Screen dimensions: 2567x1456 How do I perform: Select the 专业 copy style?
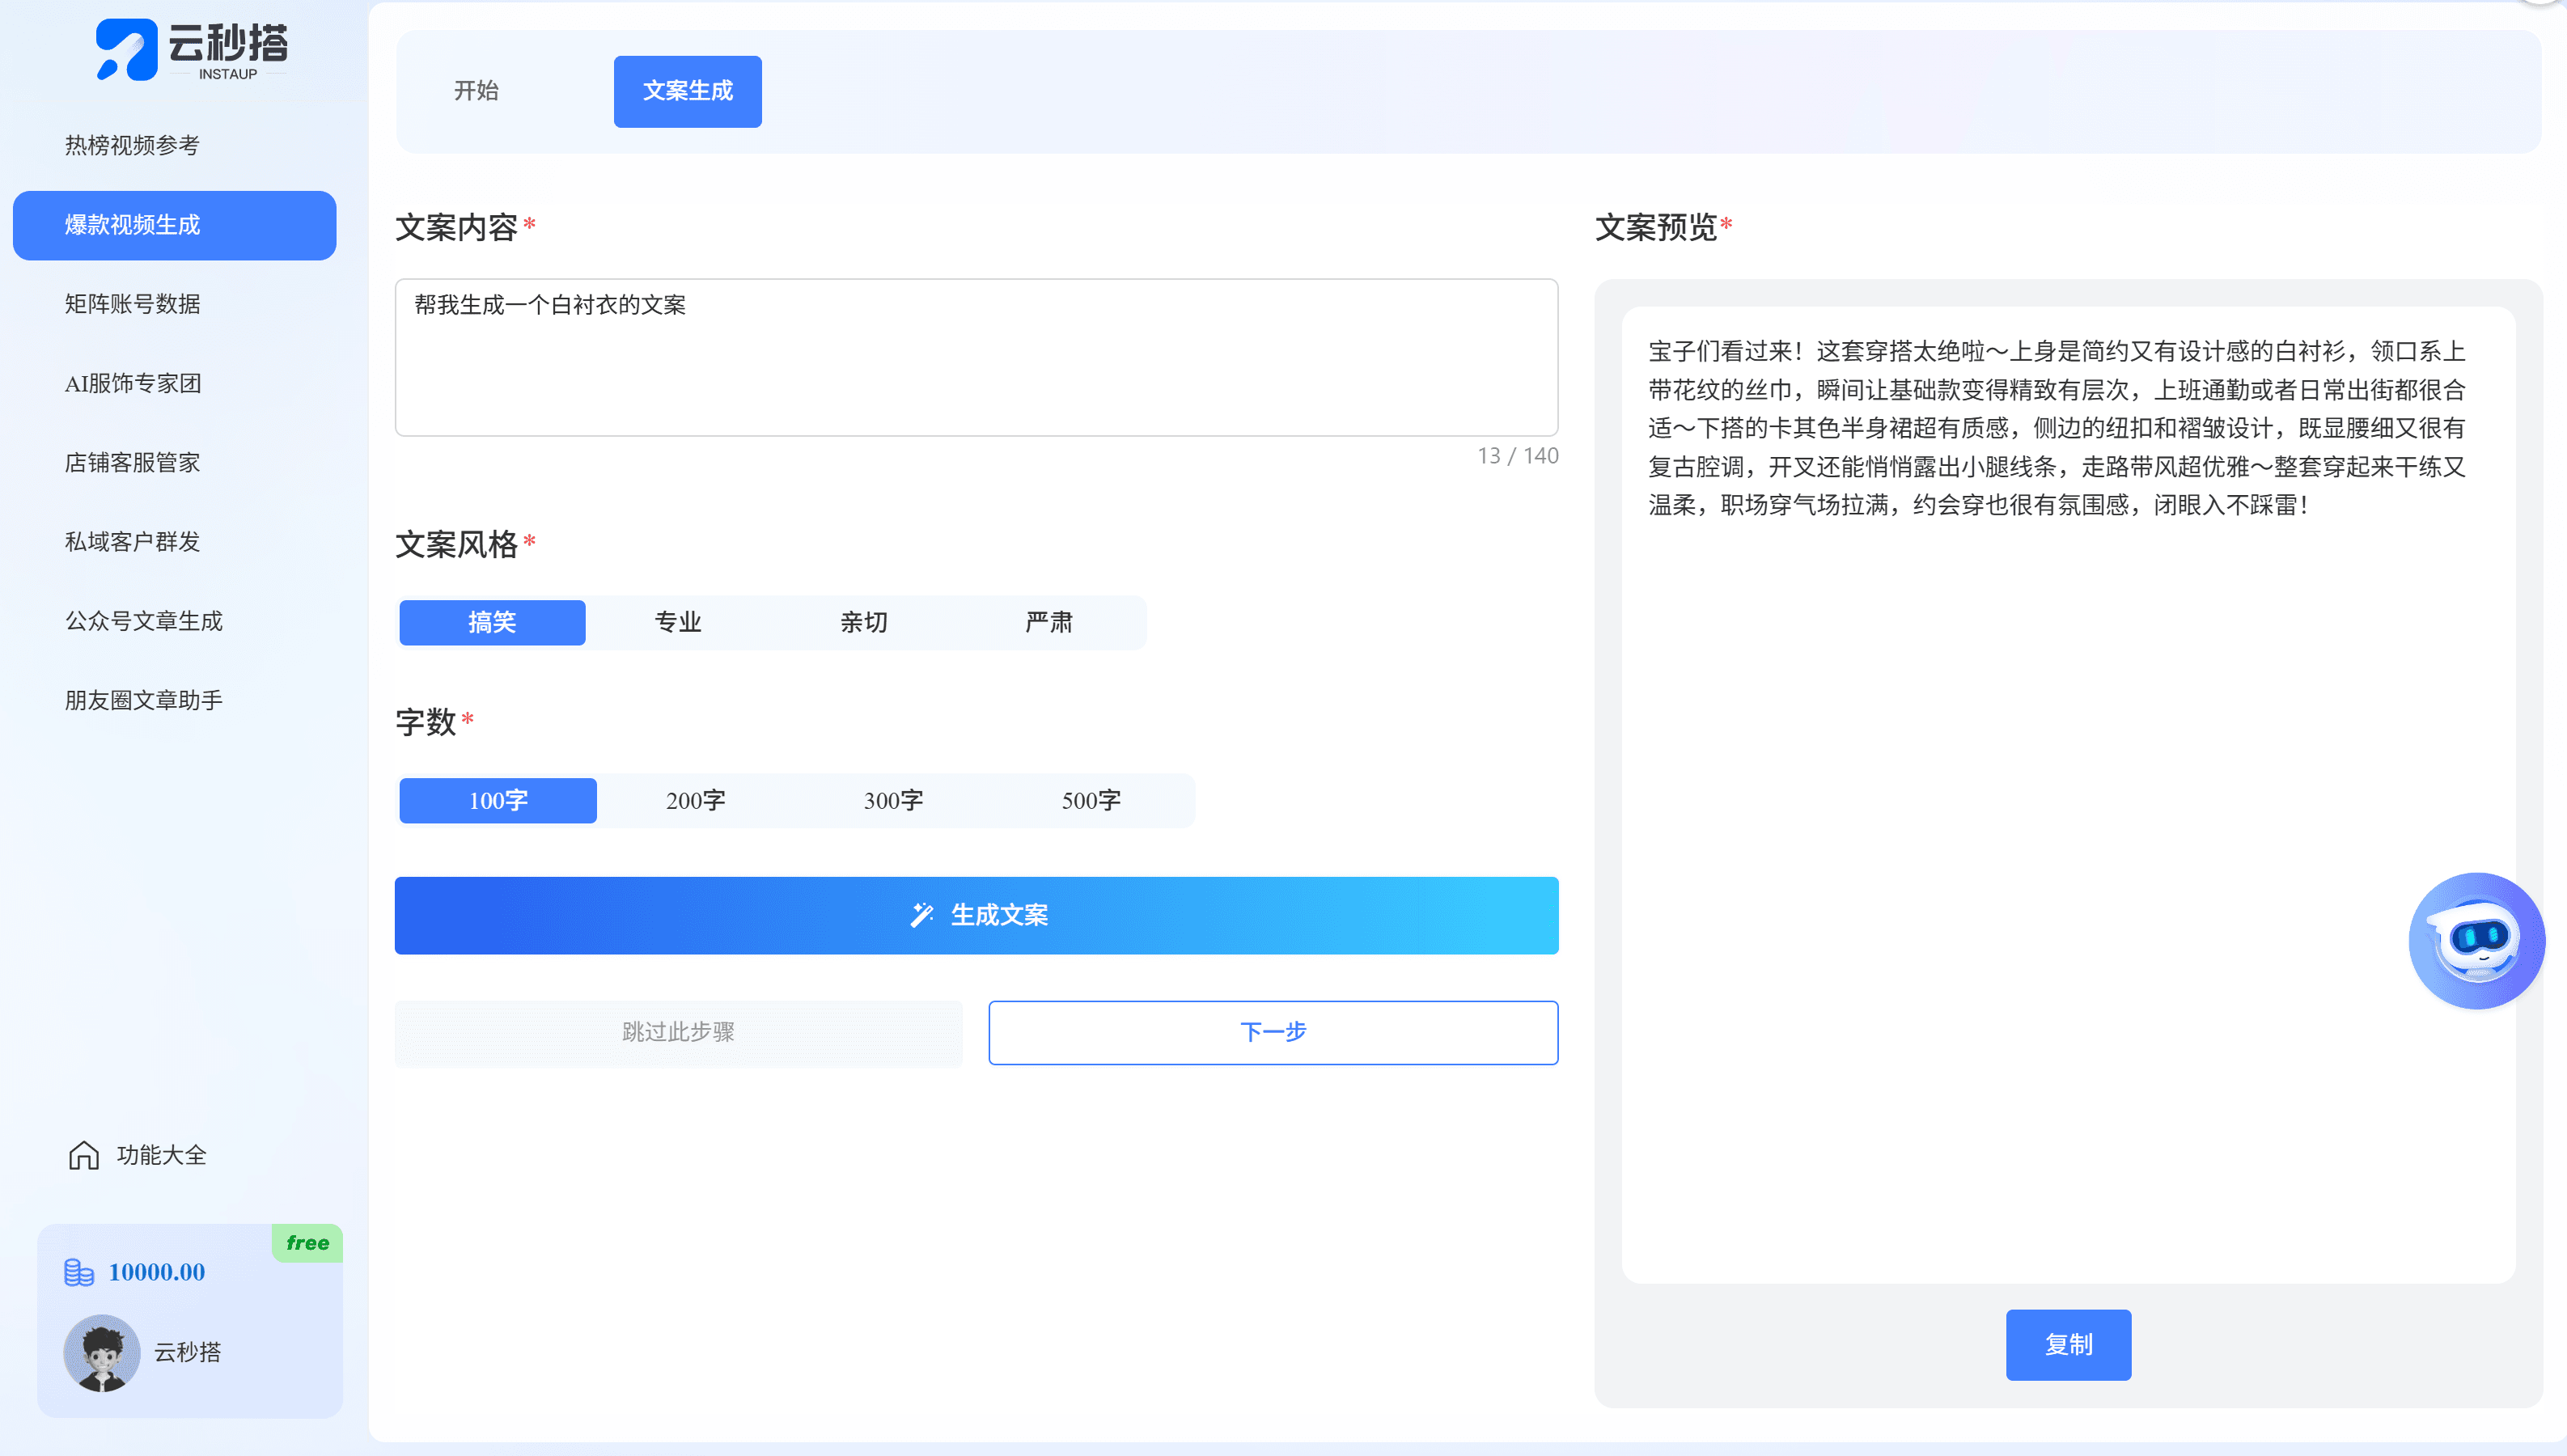[678, 622]
